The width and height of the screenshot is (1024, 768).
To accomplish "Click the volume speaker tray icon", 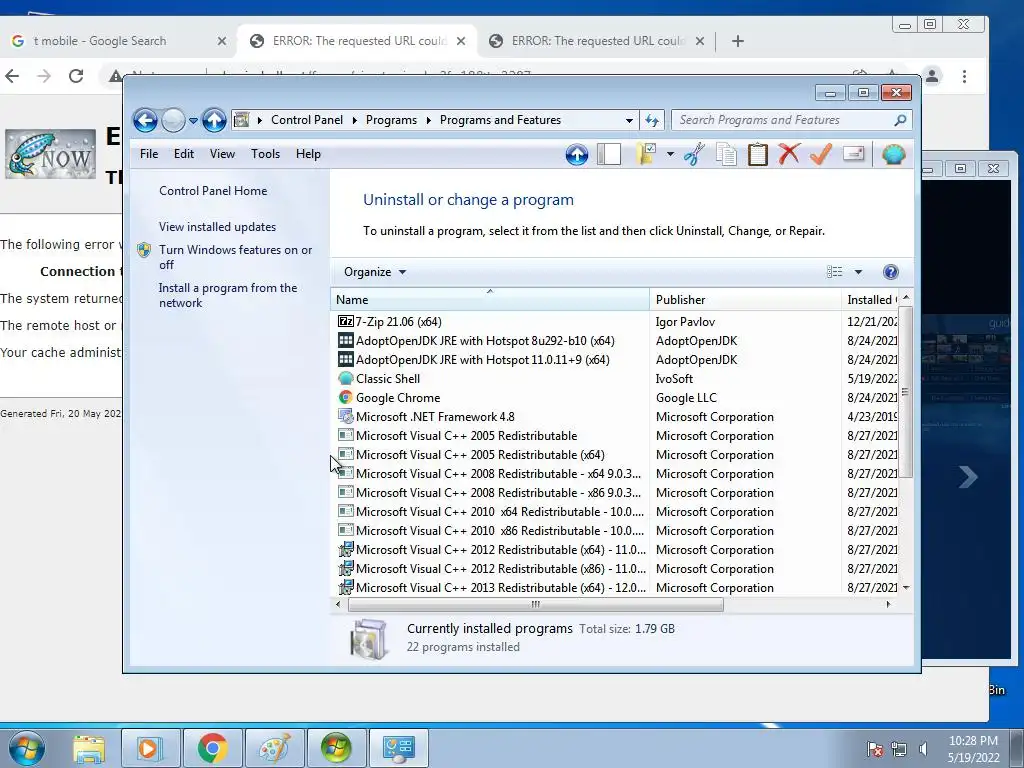I will [923, 748].
